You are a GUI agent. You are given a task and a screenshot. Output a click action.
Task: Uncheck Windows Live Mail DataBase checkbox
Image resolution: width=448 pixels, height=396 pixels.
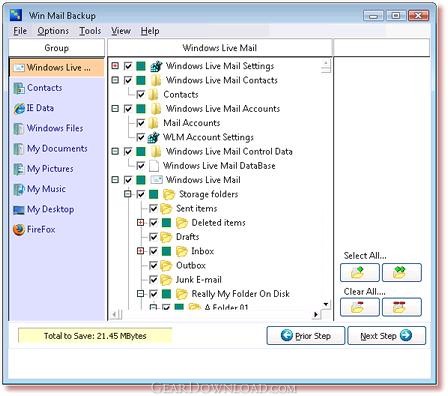click(141, 166)
